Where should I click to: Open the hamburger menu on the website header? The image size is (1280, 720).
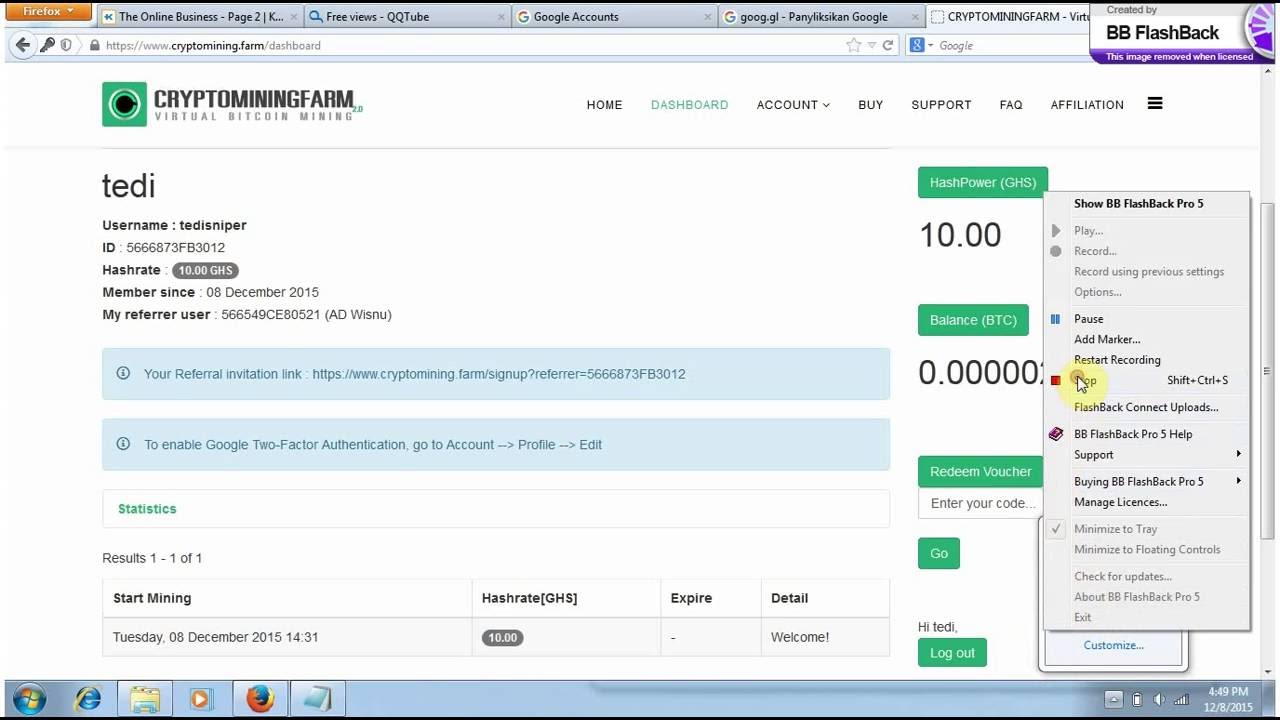pos(1155,103)
